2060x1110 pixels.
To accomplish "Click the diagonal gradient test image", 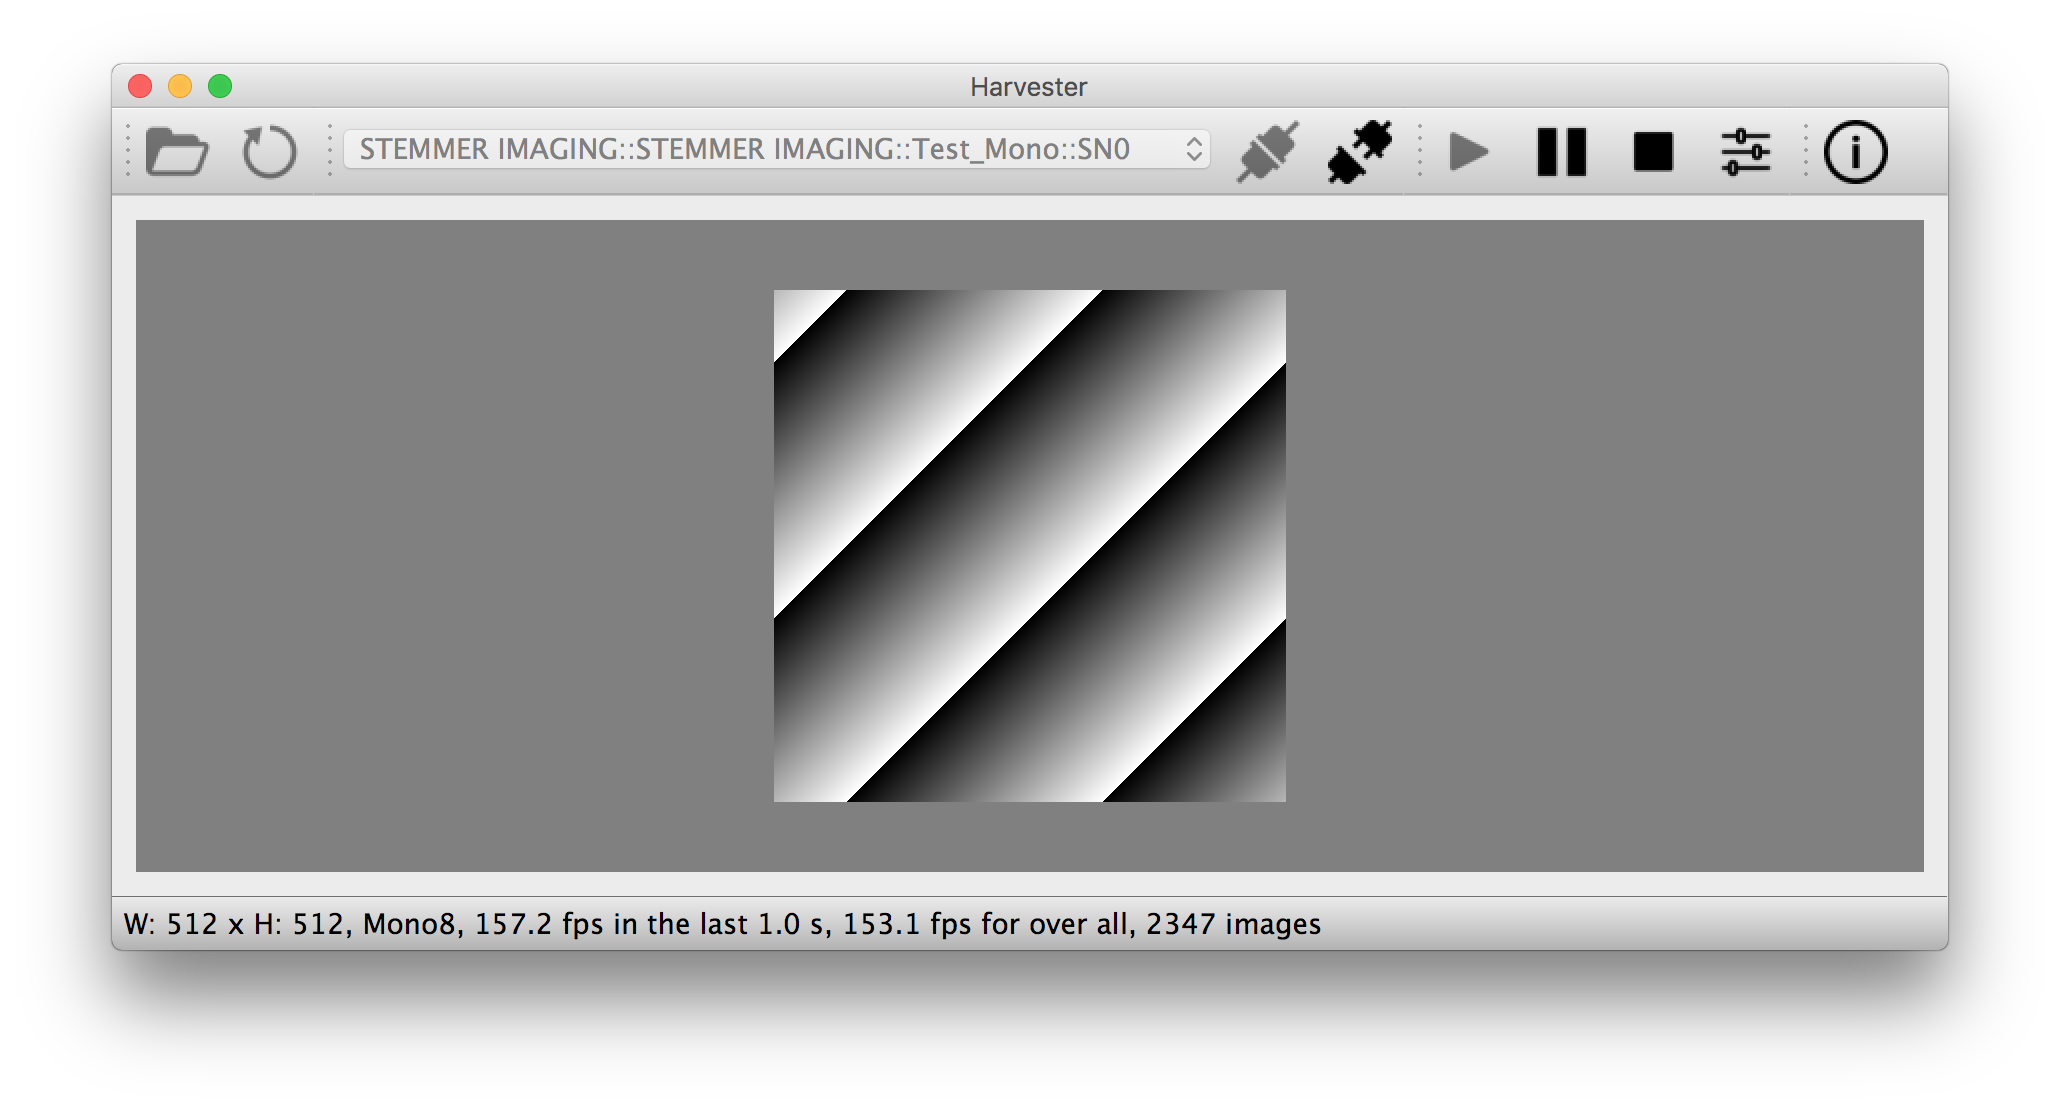I will (x=1030, y=546).
